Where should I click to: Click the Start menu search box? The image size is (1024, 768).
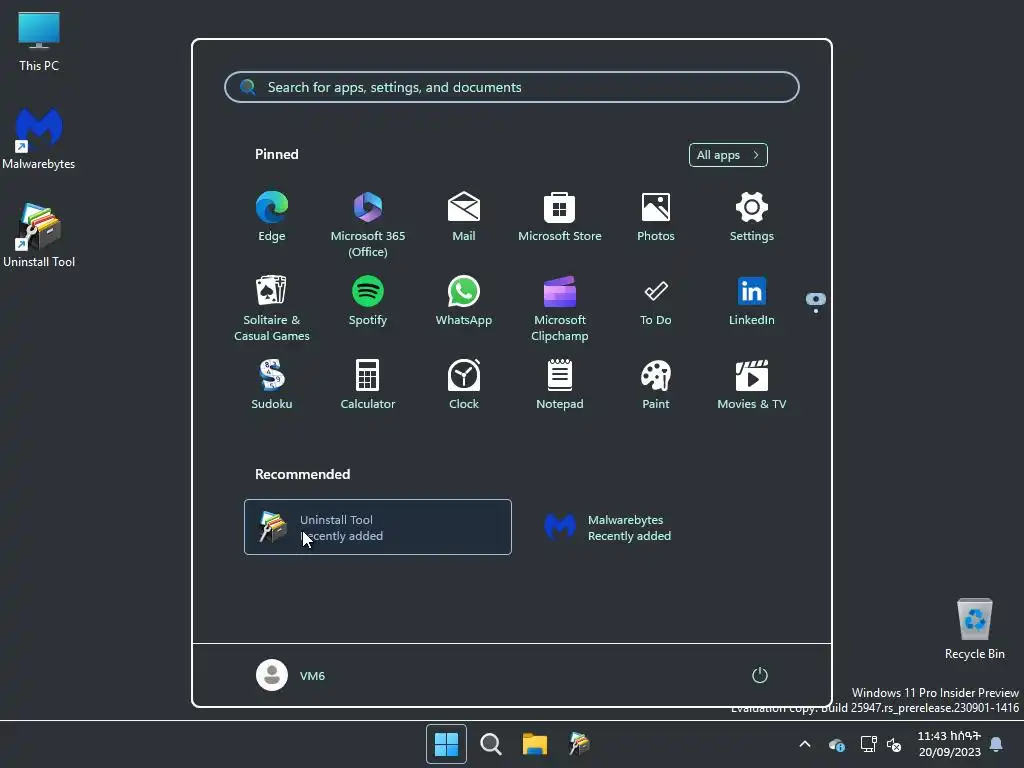512,87
